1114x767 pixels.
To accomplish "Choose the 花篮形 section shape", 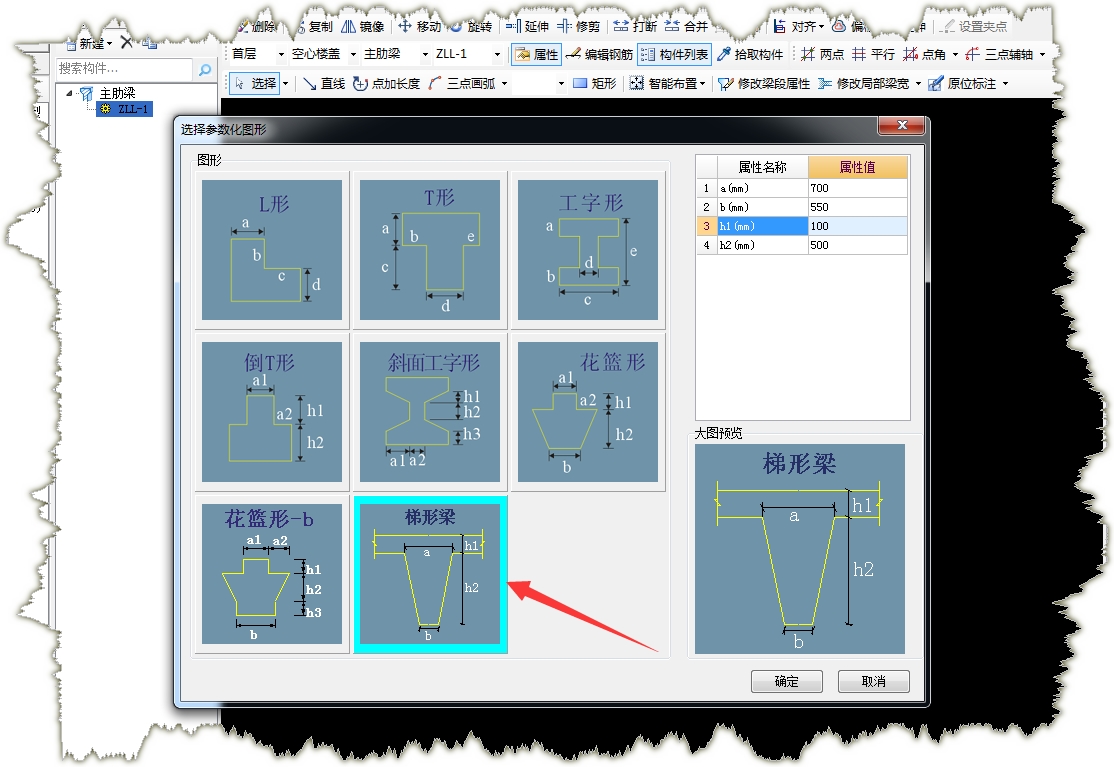I will [x=588, y=412].
